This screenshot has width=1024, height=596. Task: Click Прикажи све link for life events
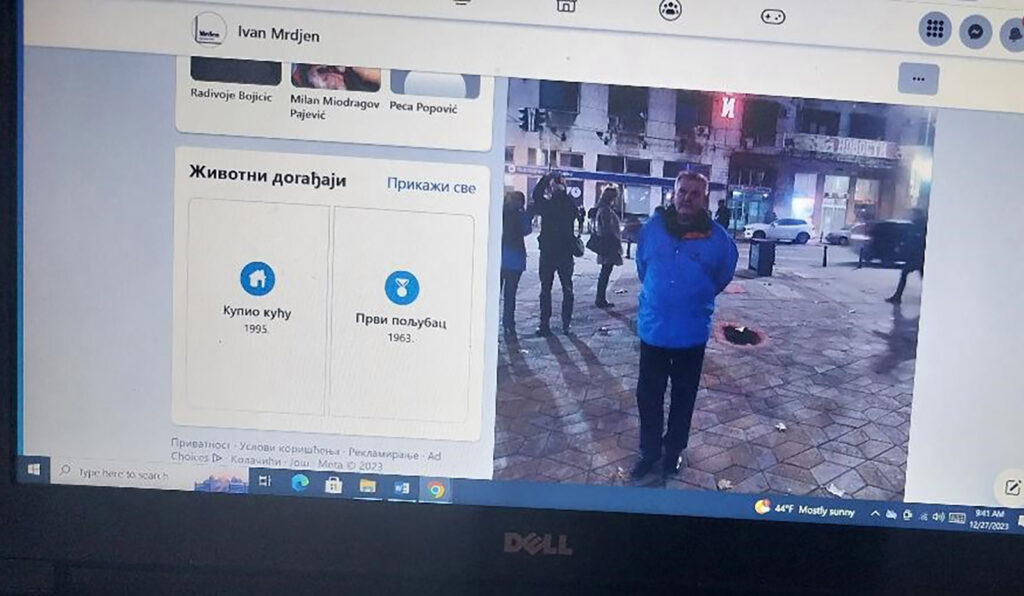point(431,186)
